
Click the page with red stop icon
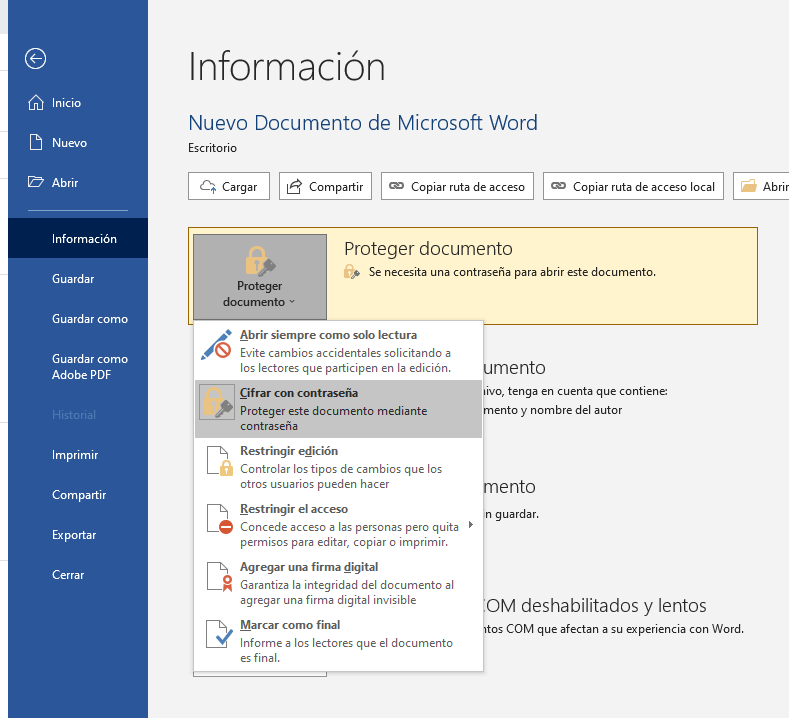(220, 519)
